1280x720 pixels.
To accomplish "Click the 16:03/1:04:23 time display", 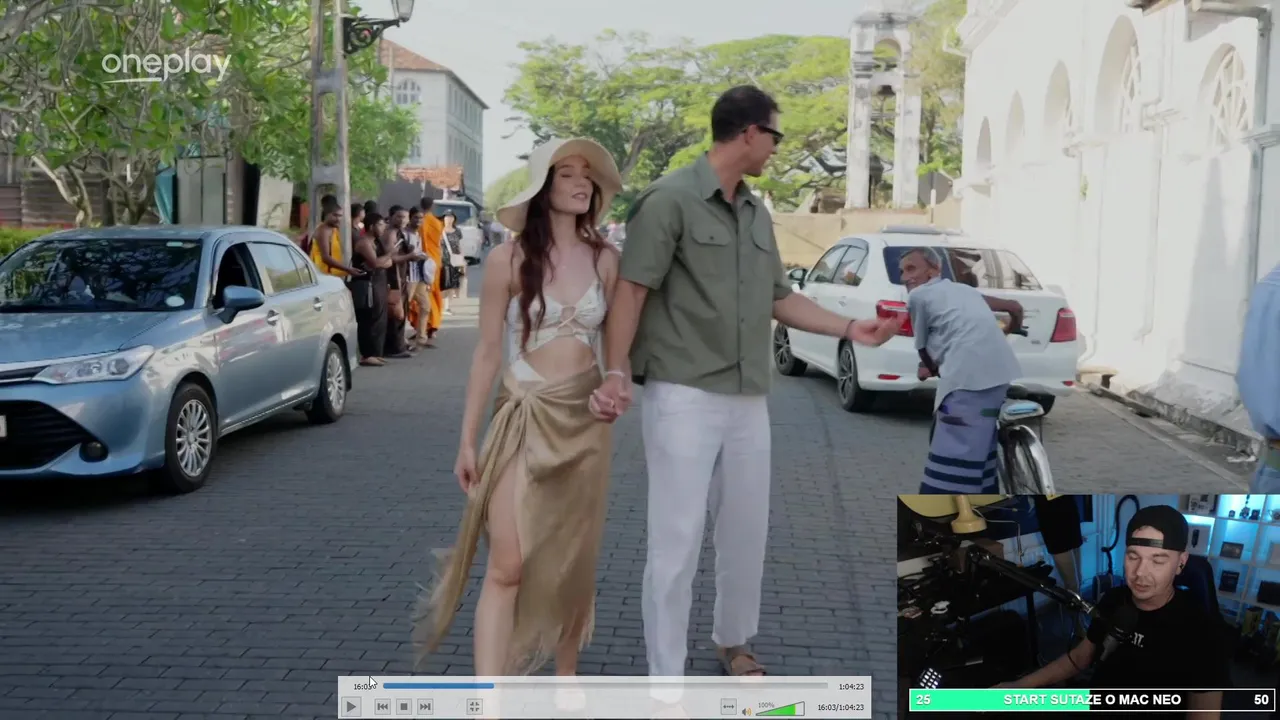I will [x=840, y=708].
